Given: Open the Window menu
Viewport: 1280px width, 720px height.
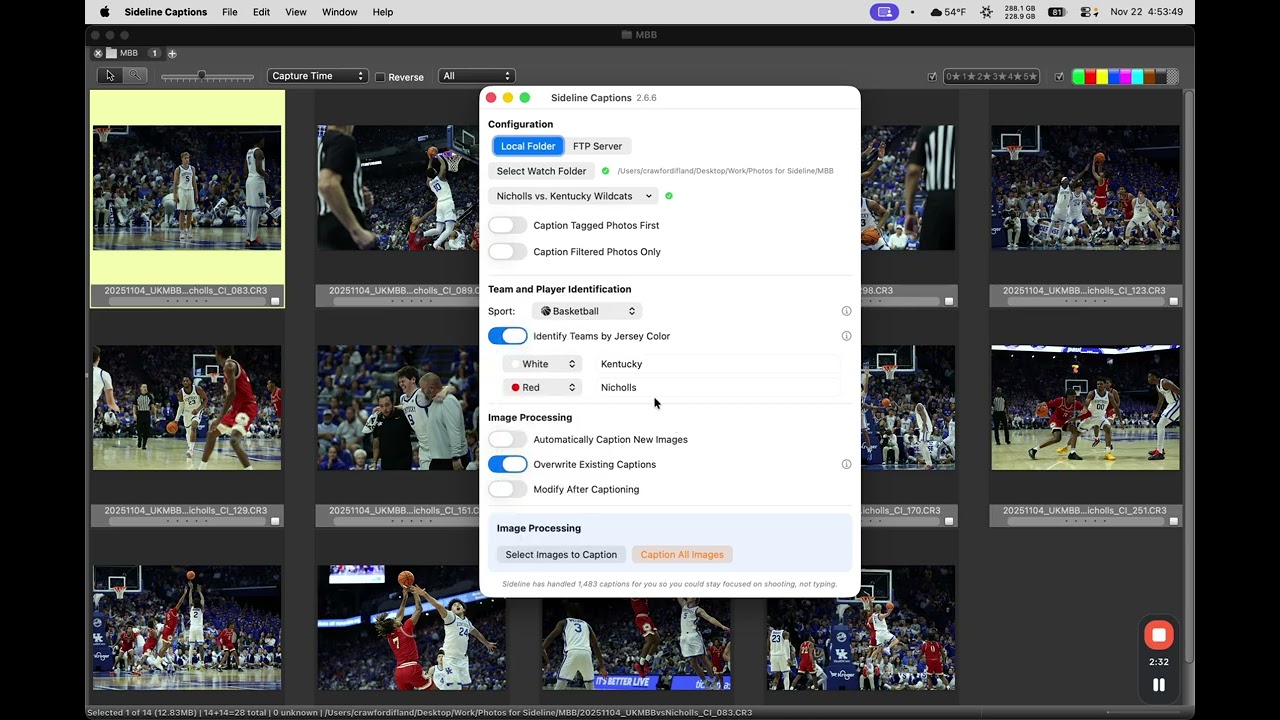Looking at the screenshot, I should tap(340, 12).
